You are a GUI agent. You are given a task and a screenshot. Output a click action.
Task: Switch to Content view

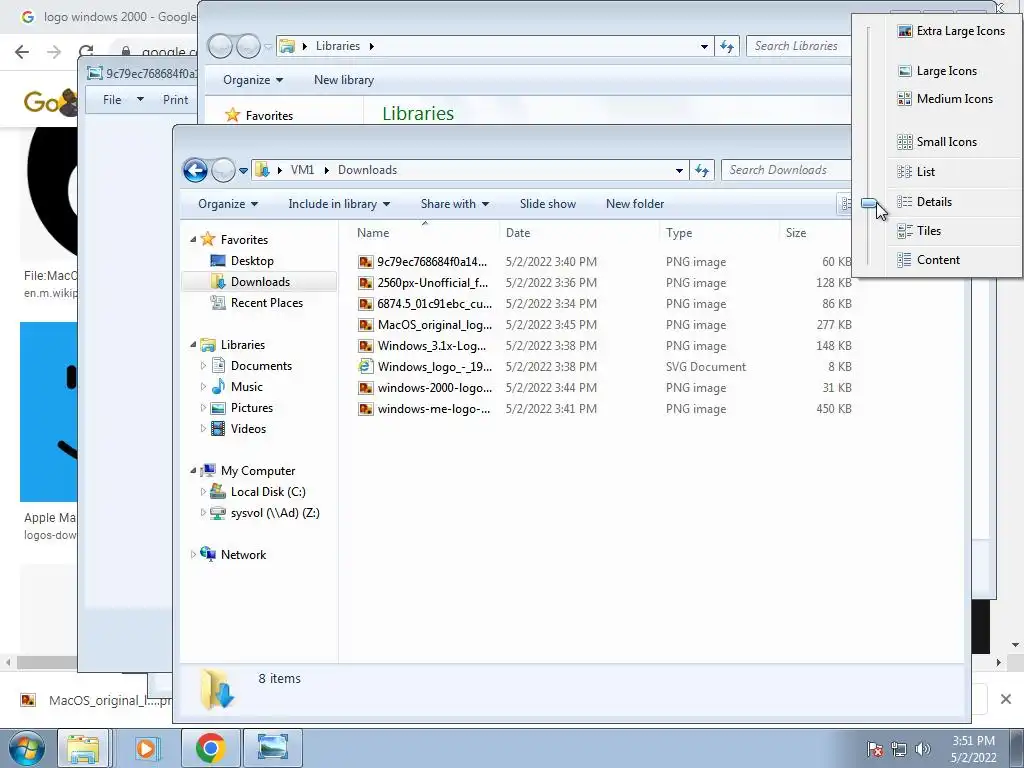pyautogui.click(x=929, y=260)
